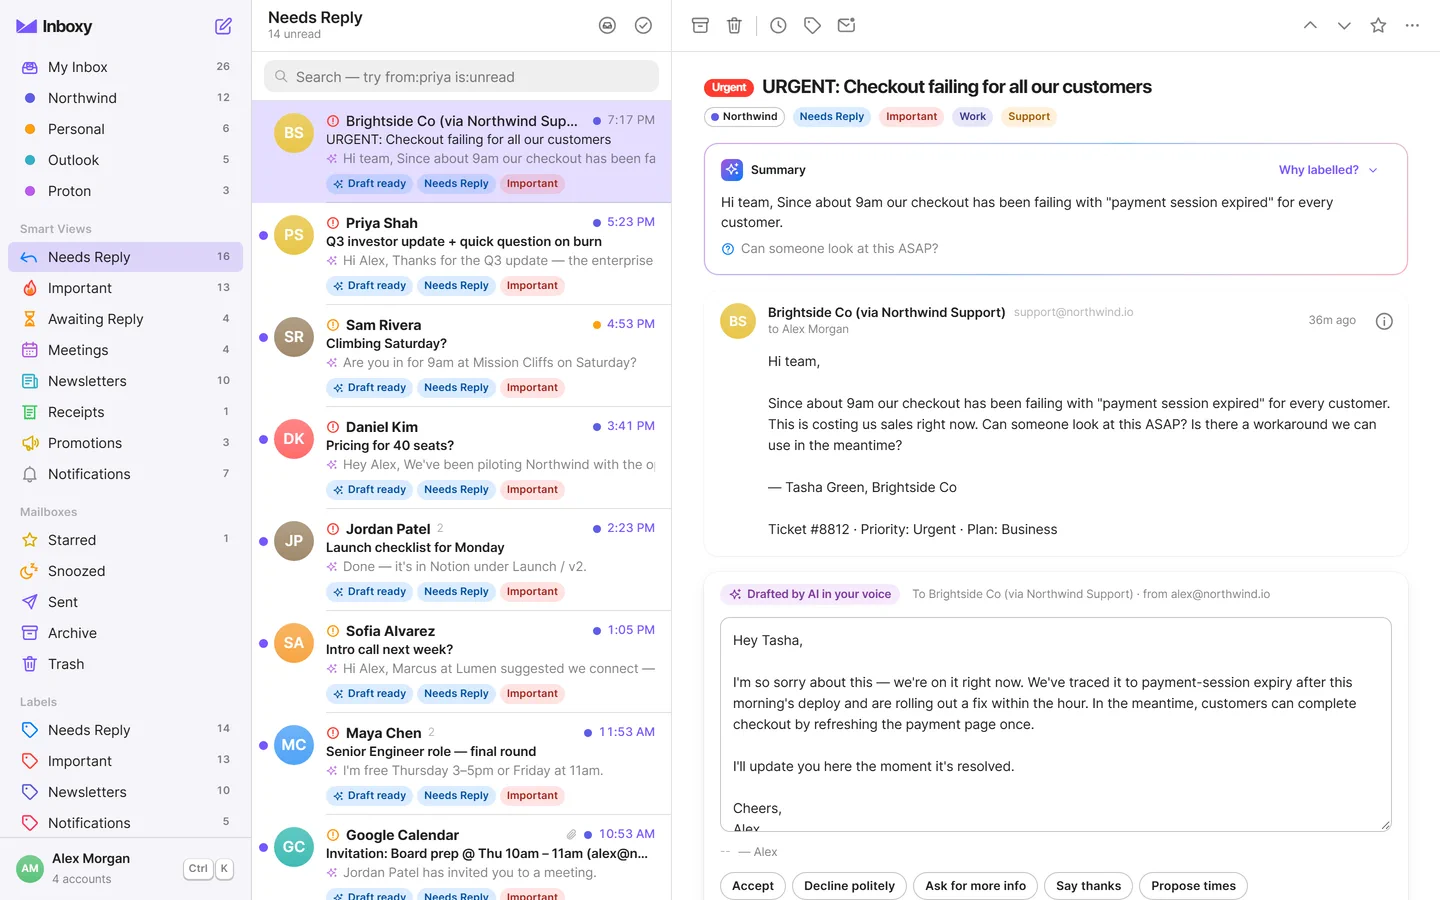The height and width of the screenshot is (900, 1440).
Task: Click the Accept quick reply button
Action: [753, 886]
